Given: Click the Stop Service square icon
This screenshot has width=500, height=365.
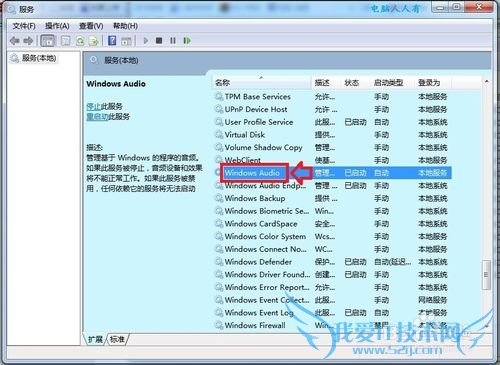Looking at the screenshot, I should [159, 41].
